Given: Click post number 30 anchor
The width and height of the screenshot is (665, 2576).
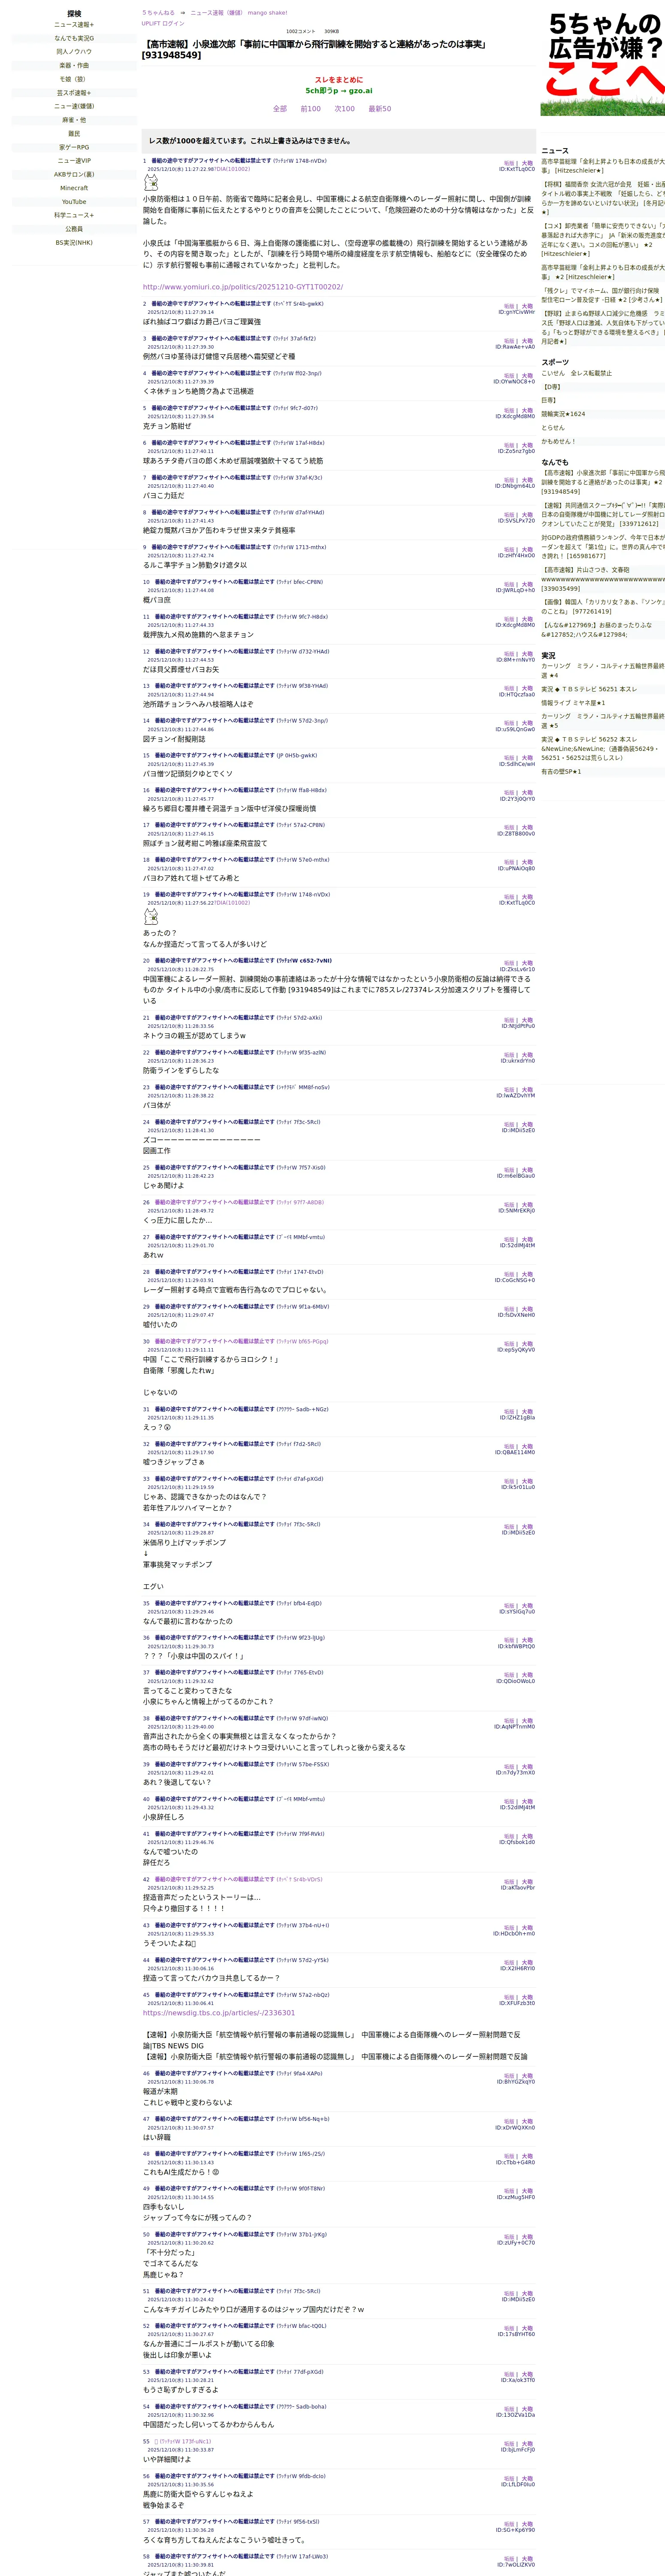Looking at the screenshot, I should pos(146,1342).
